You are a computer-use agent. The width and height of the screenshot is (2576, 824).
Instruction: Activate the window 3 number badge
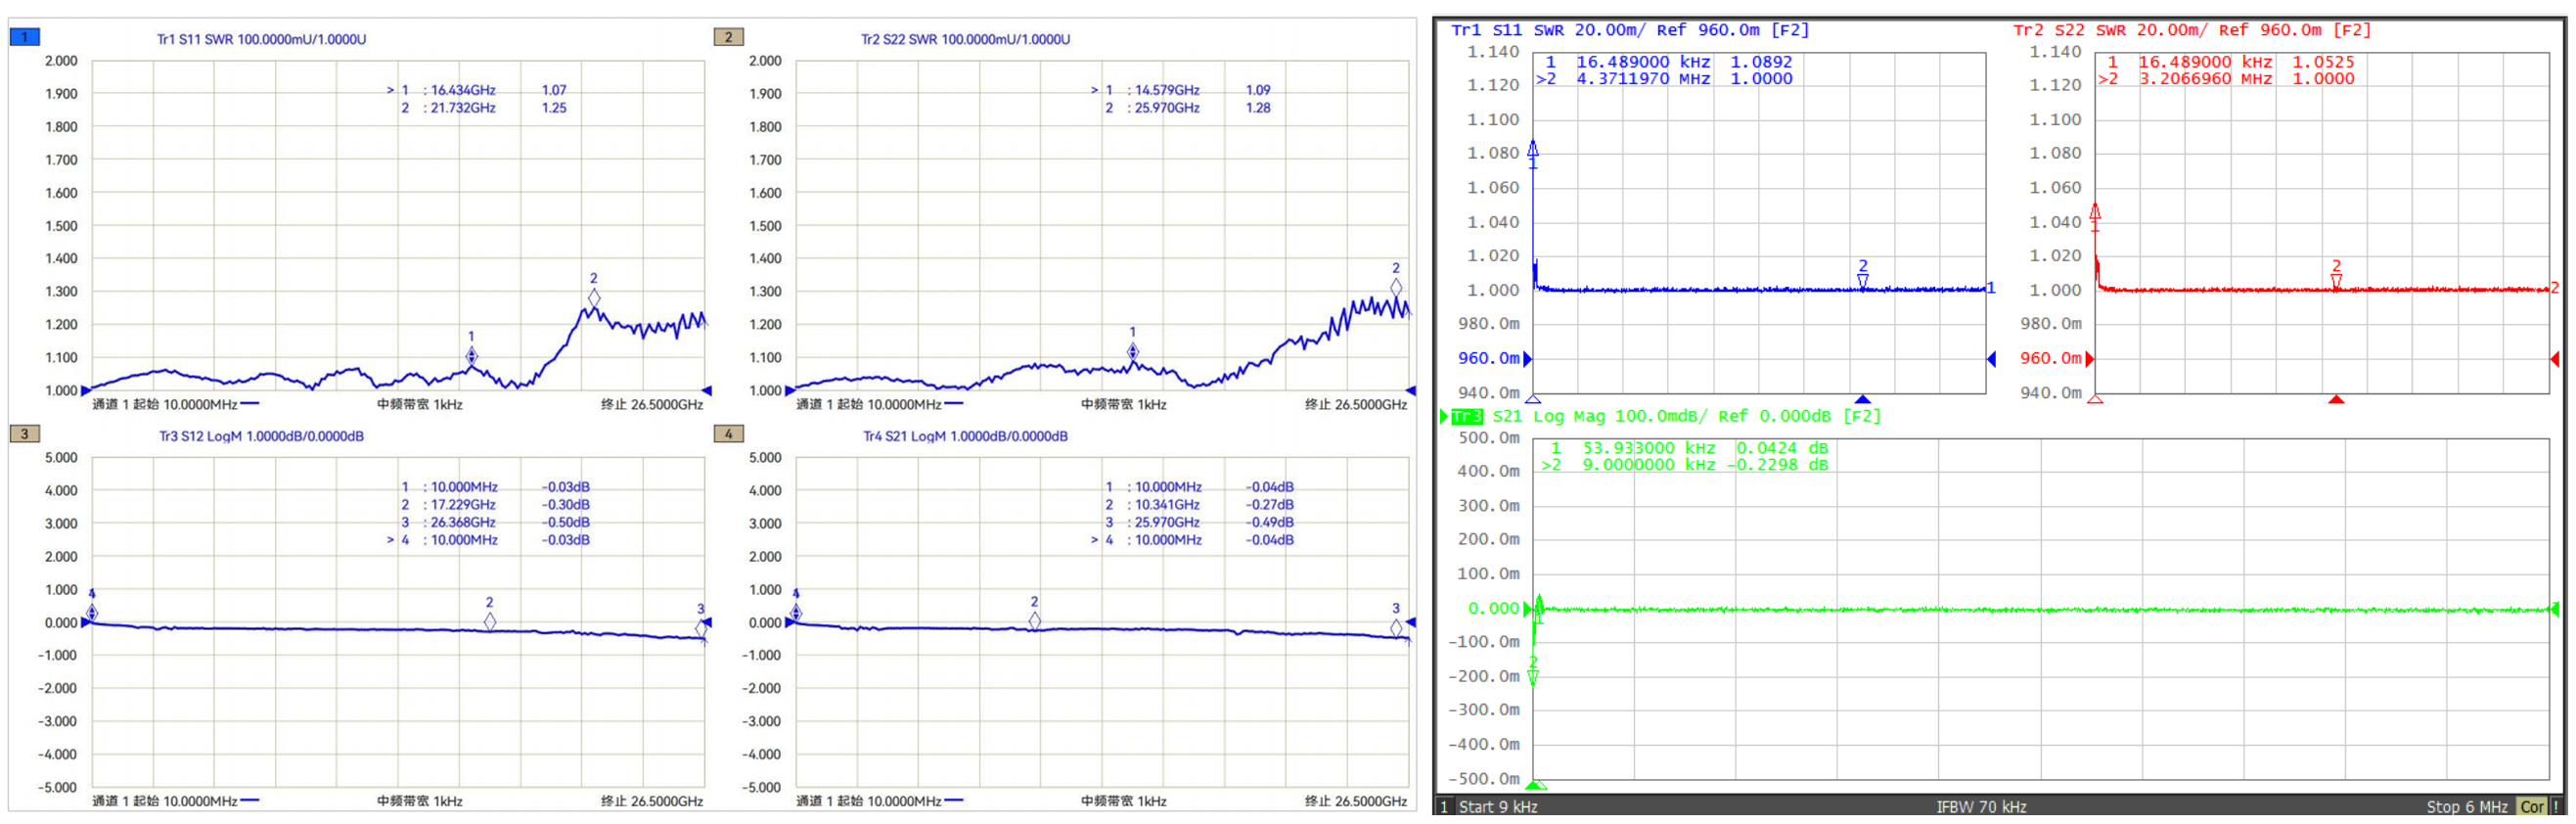pyautogui.click(x=24, y=434)
